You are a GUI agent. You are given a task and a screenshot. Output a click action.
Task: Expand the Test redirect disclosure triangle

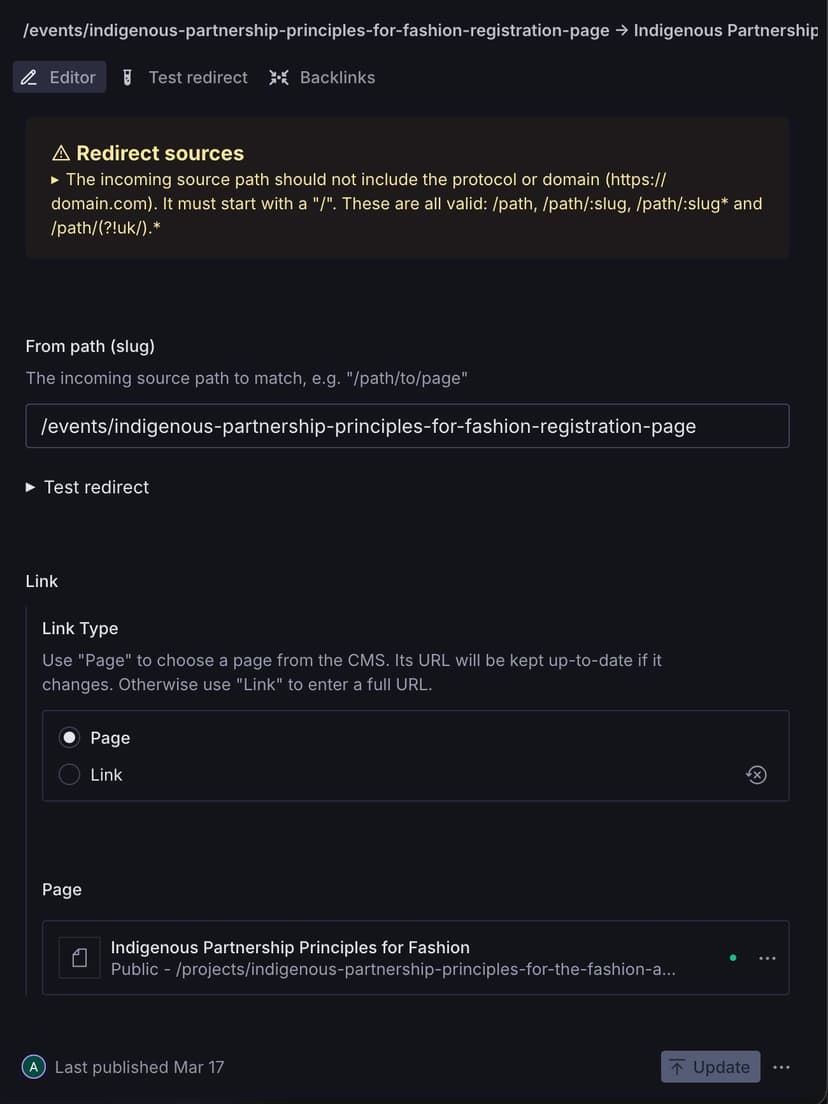31,487
